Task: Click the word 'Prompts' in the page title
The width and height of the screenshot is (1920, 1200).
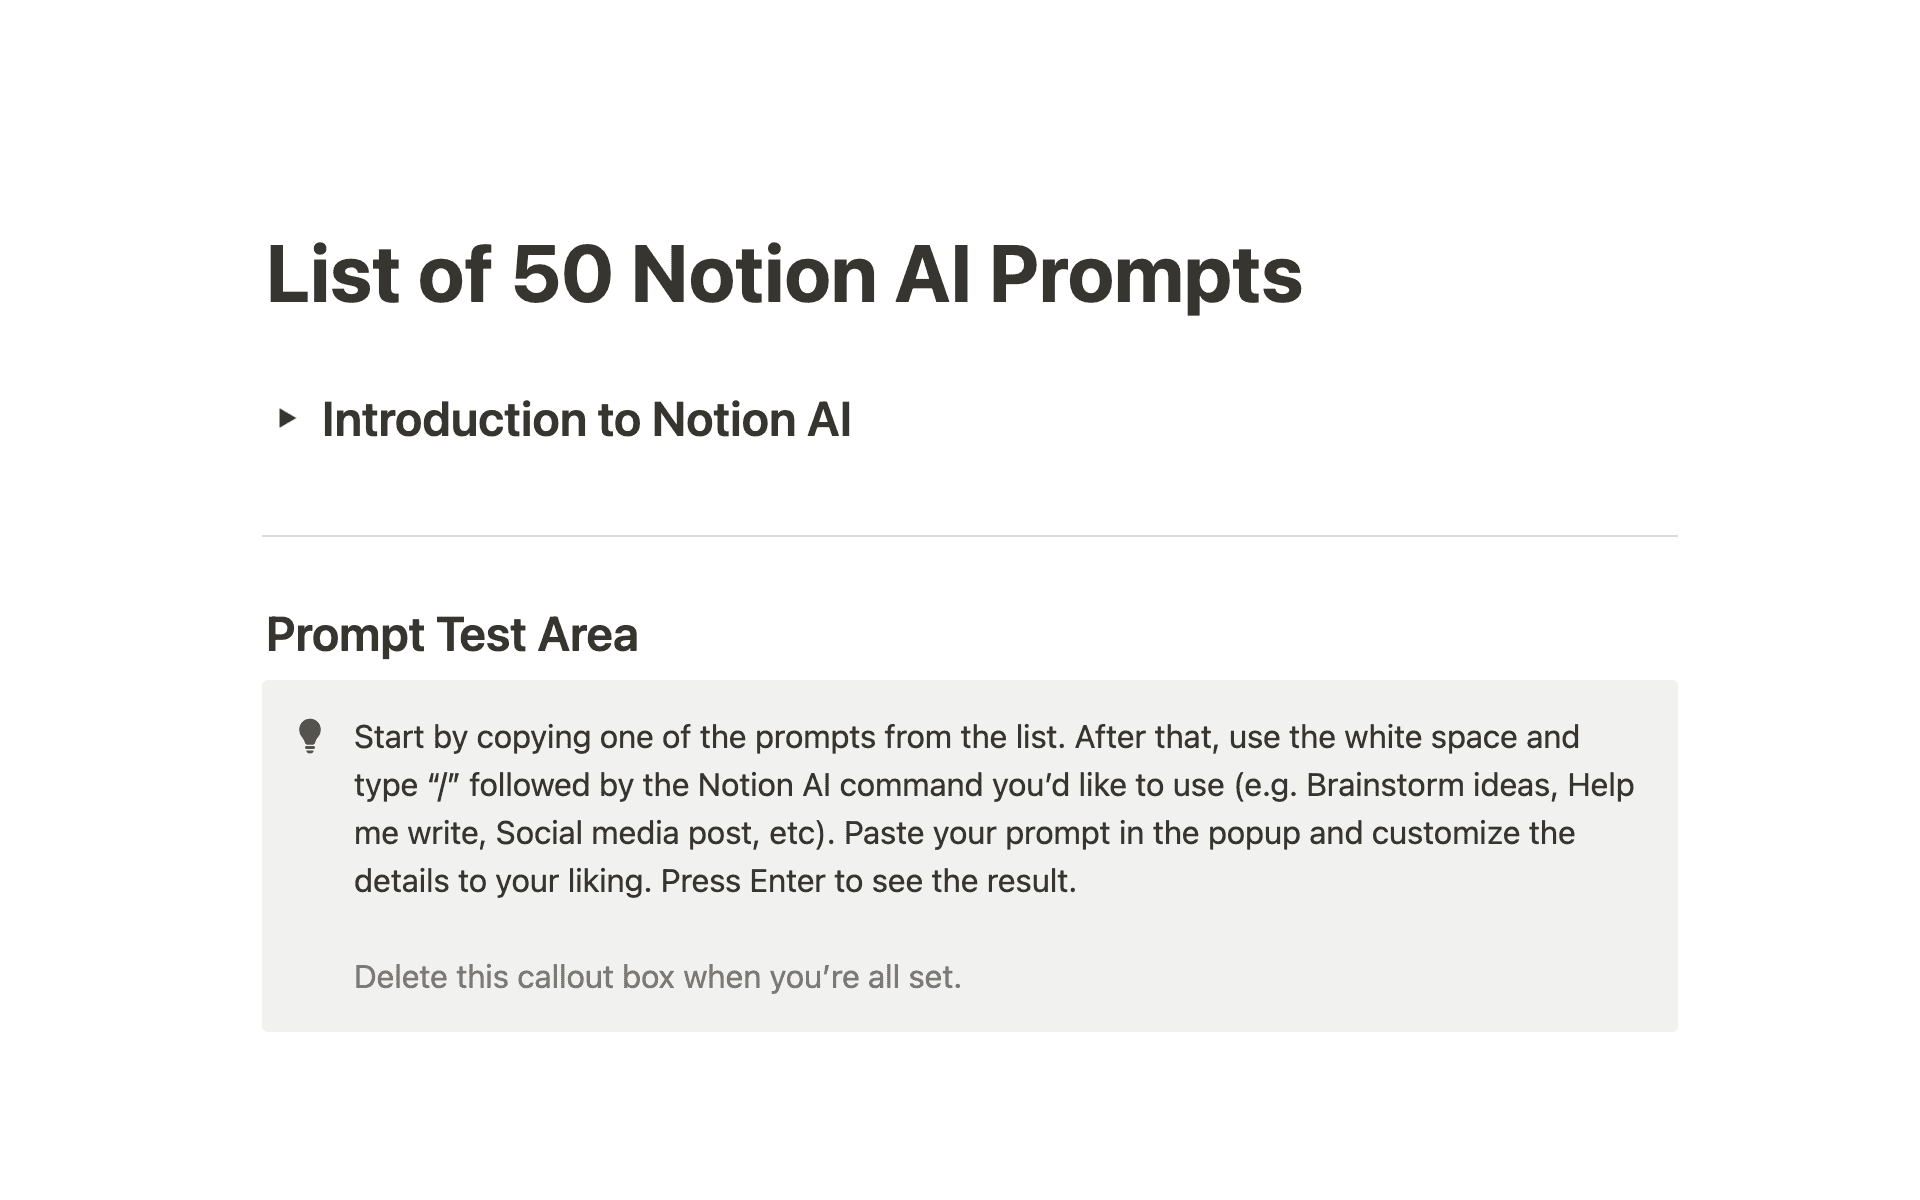Action: (x=1146, y=274)
